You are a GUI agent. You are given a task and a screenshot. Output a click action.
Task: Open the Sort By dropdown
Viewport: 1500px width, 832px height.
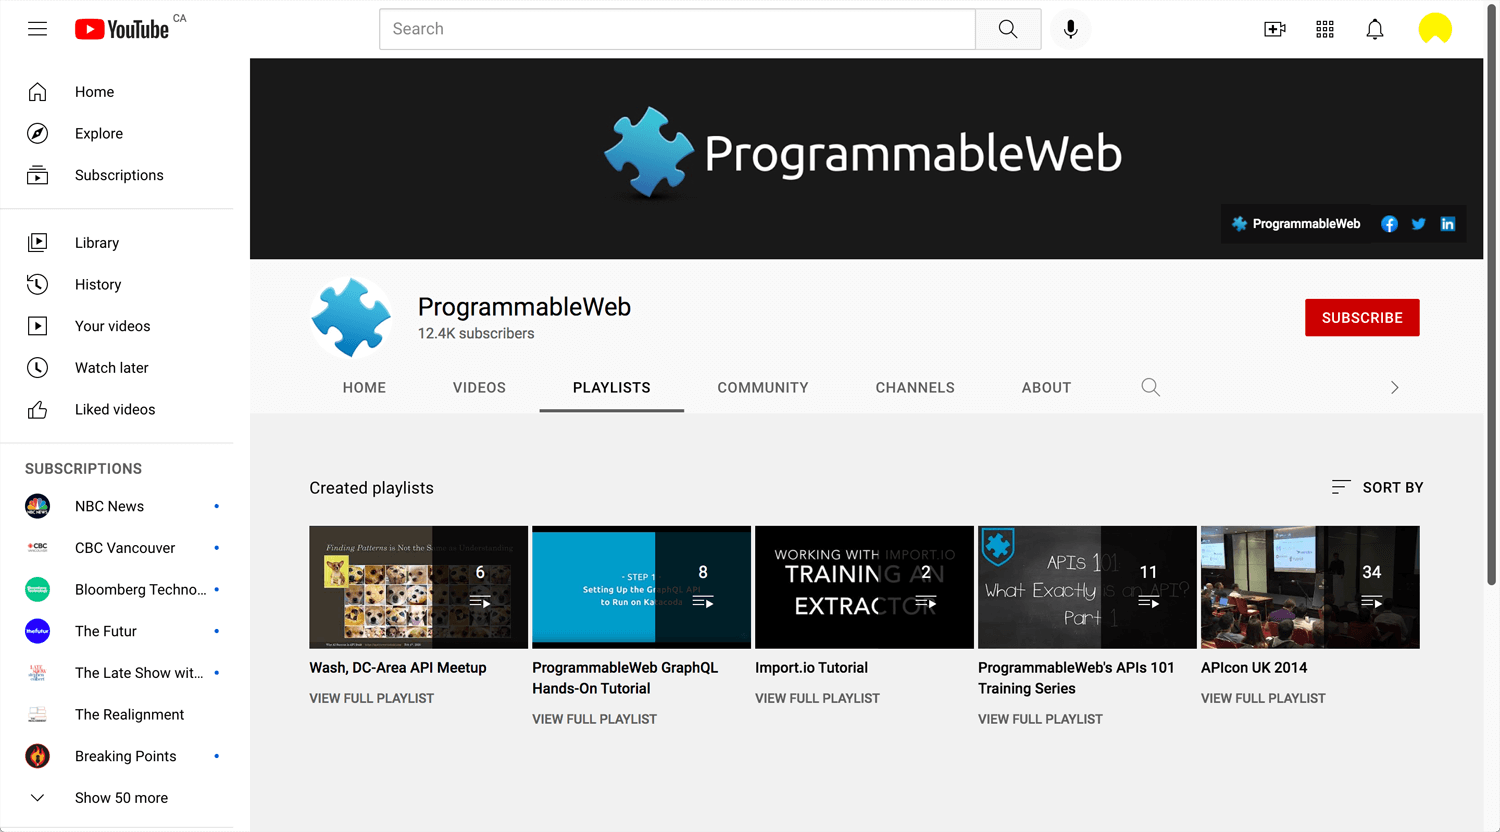click(1377, 487)
